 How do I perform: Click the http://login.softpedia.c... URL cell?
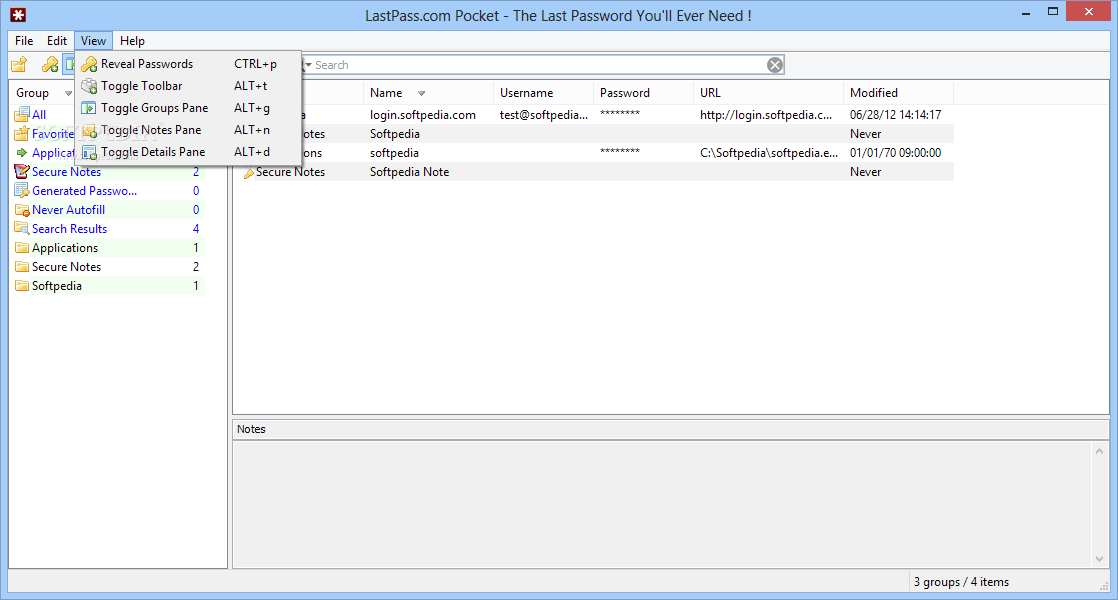(x=766, y=115)
